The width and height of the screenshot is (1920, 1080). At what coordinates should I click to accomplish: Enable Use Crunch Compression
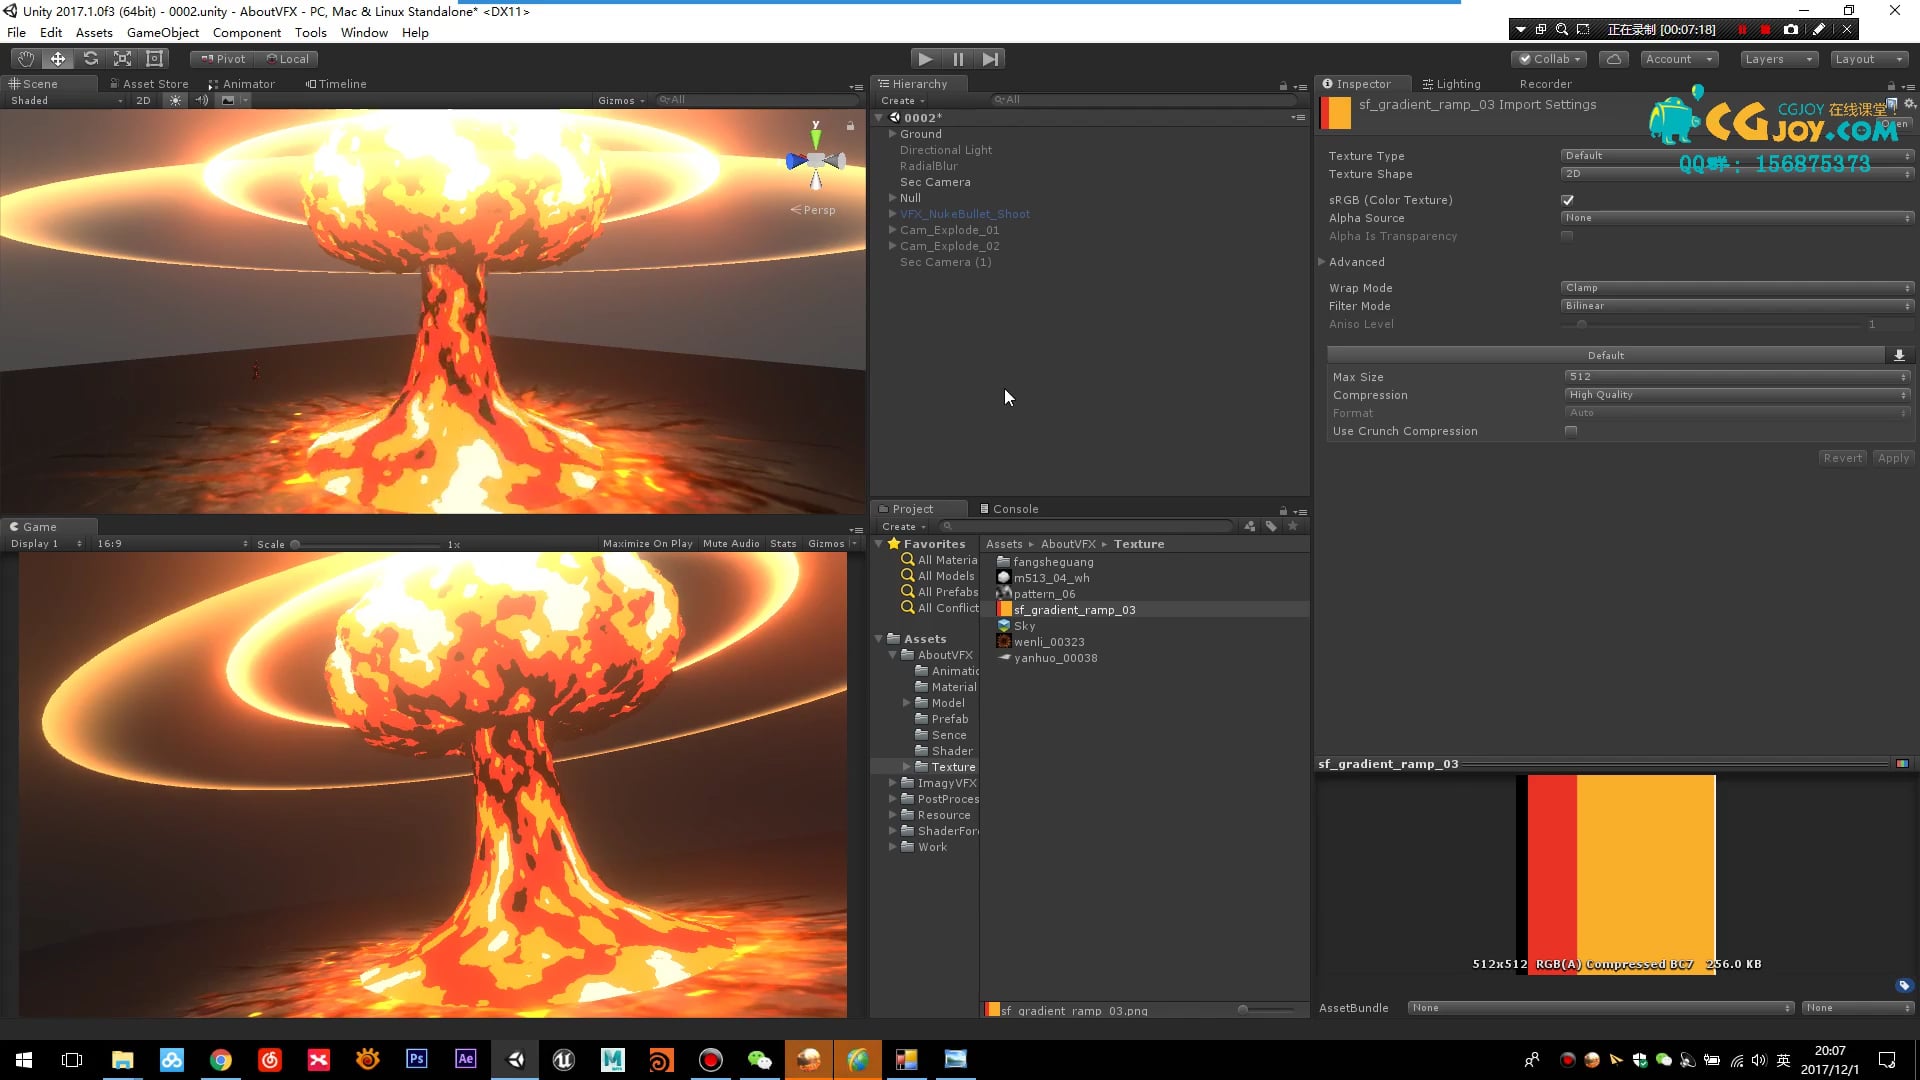[x=1570, y=431]
